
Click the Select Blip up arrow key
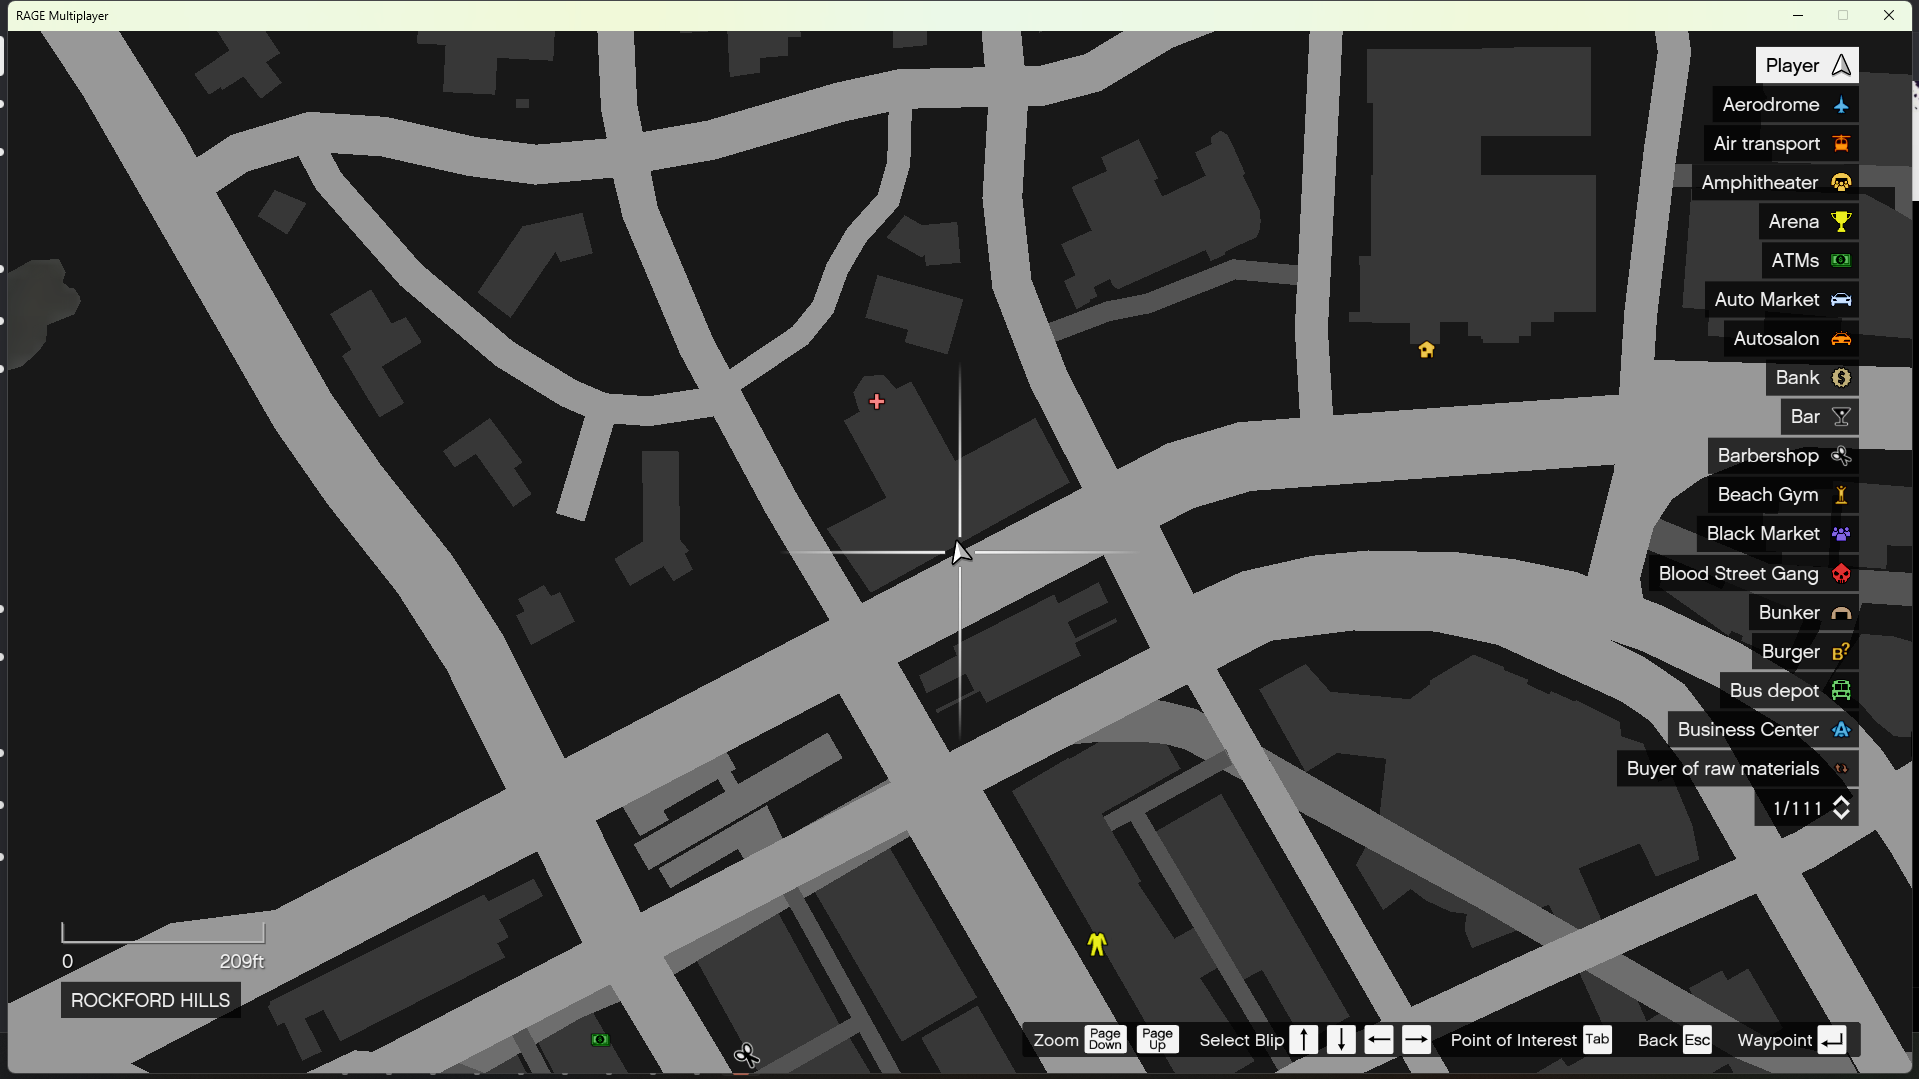[x=1304, y=1040]
